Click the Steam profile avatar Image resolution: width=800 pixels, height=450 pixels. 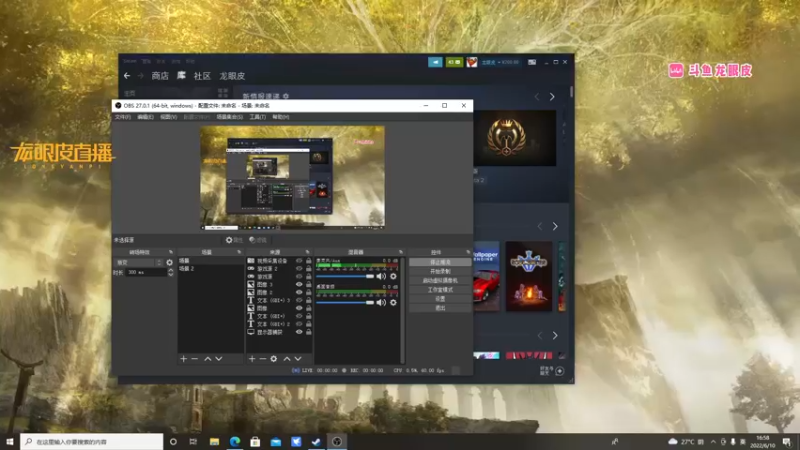[x=472, y=62]
